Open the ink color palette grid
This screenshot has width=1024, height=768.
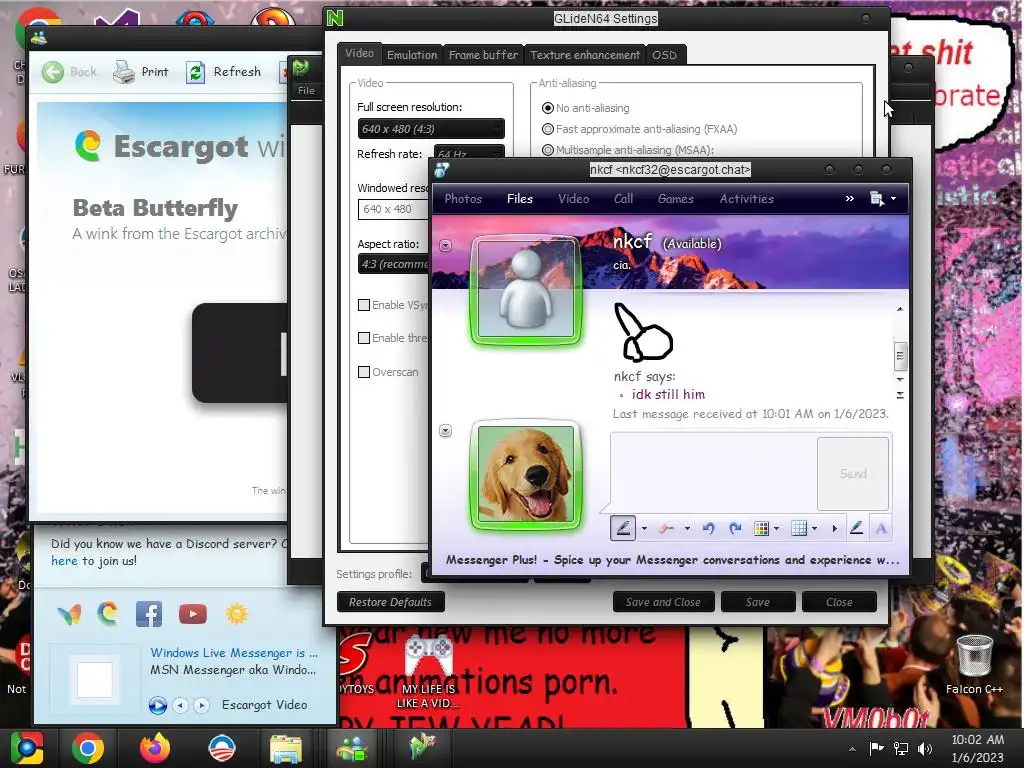761,528
